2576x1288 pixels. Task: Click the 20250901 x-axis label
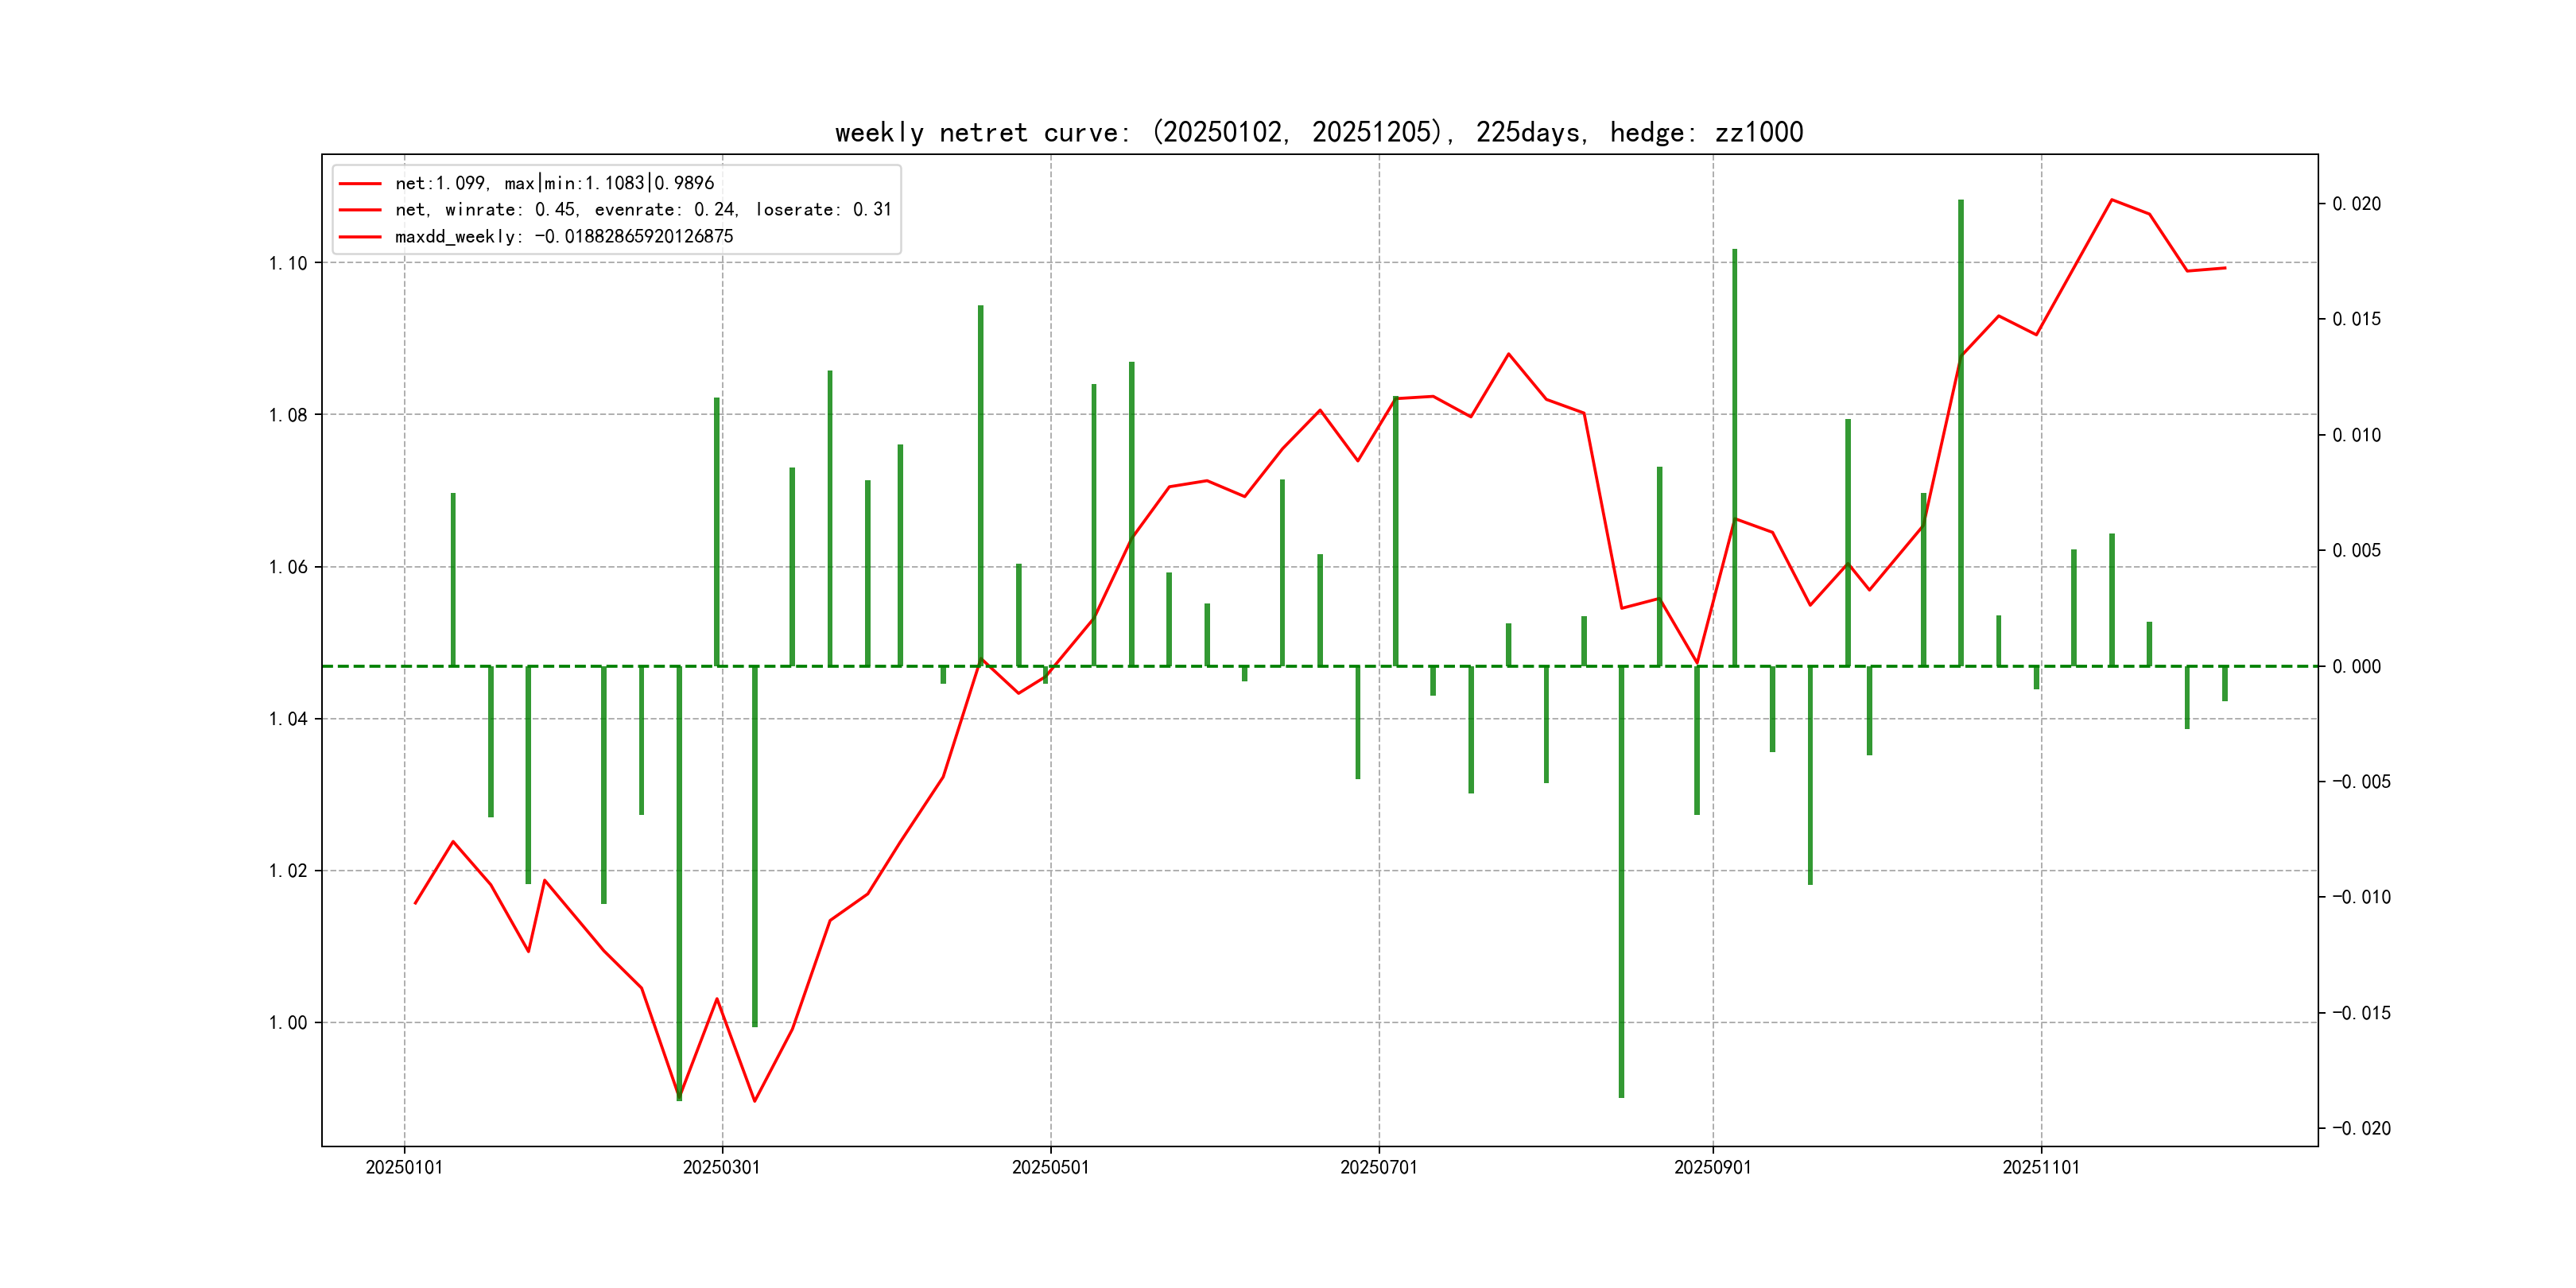1712,1167
